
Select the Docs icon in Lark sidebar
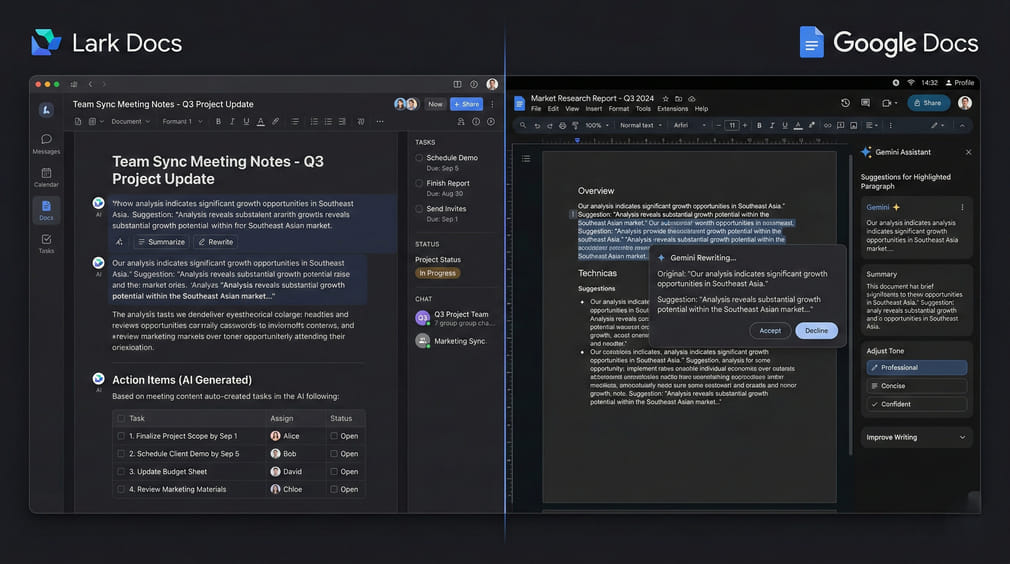point(46,210)
